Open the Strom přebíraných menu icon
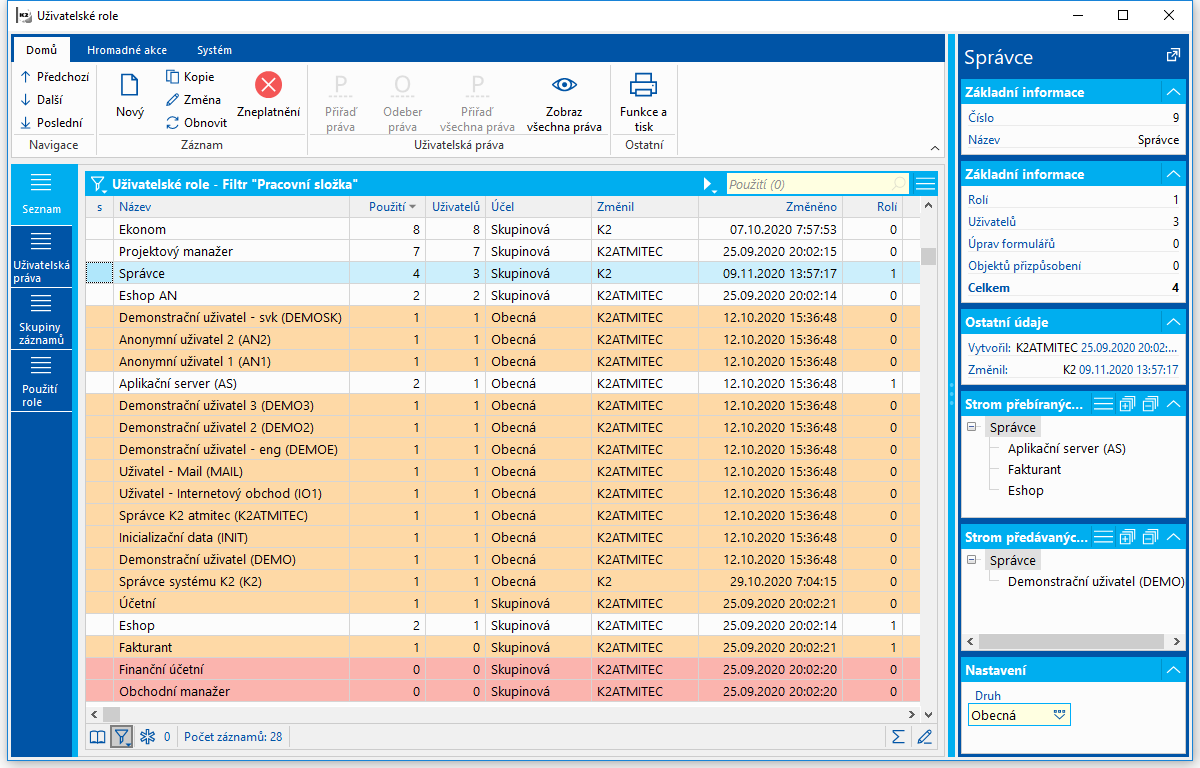Screen dimensions: 1200x768 [x=1103, y=403]
